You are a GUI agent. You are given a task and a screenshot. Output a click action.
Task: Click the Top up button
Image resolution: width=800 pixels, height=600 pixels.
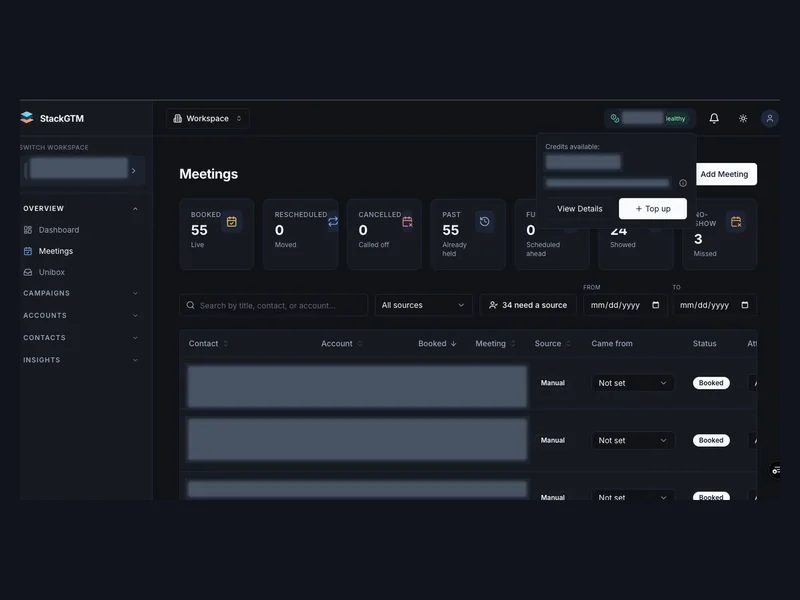653,209
